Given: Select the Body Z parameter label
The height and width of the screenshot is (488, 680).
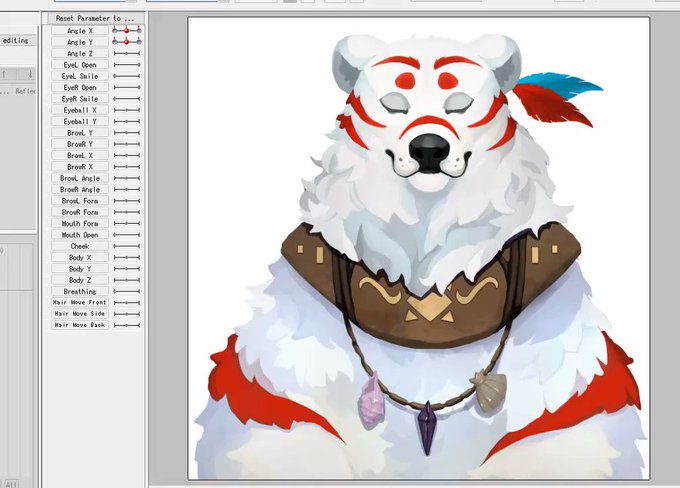Looking at the screenshot, I should click(x=80, y=280).
